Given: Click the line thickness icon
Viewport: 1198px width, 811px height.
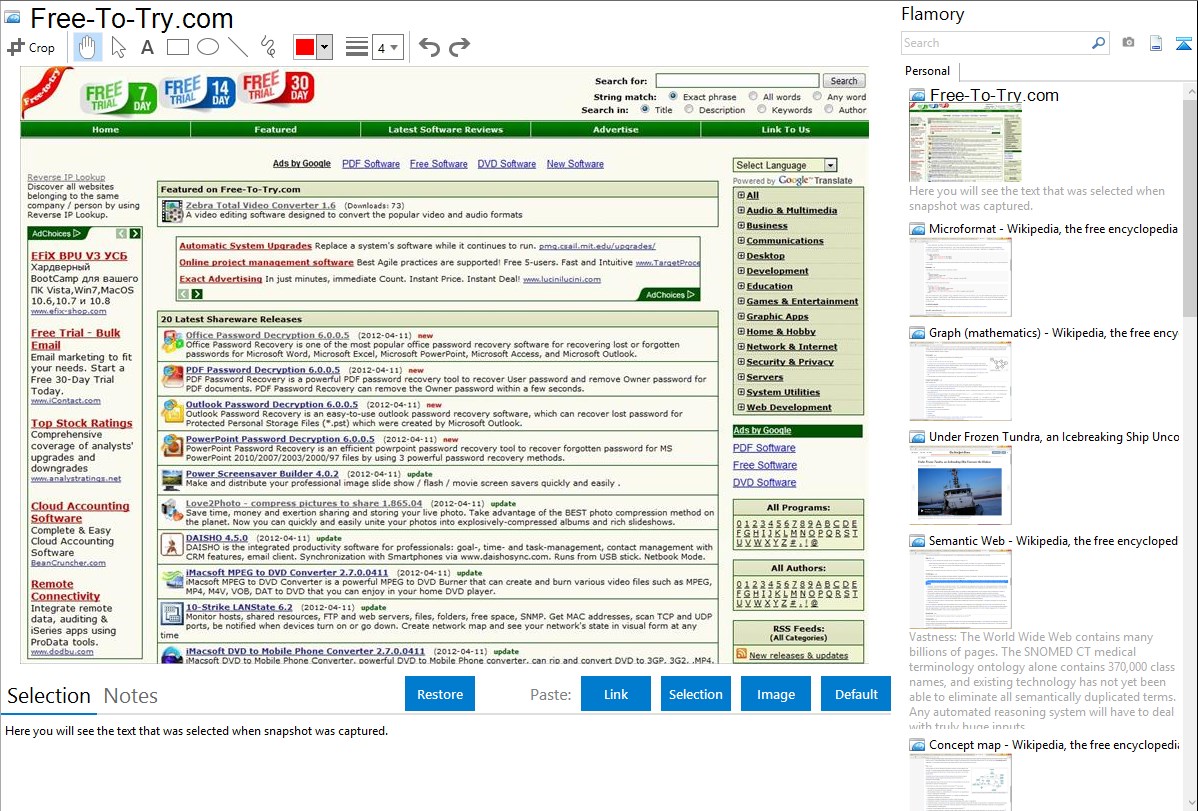Looking at the screenshot, I should (x=356, y=47).
